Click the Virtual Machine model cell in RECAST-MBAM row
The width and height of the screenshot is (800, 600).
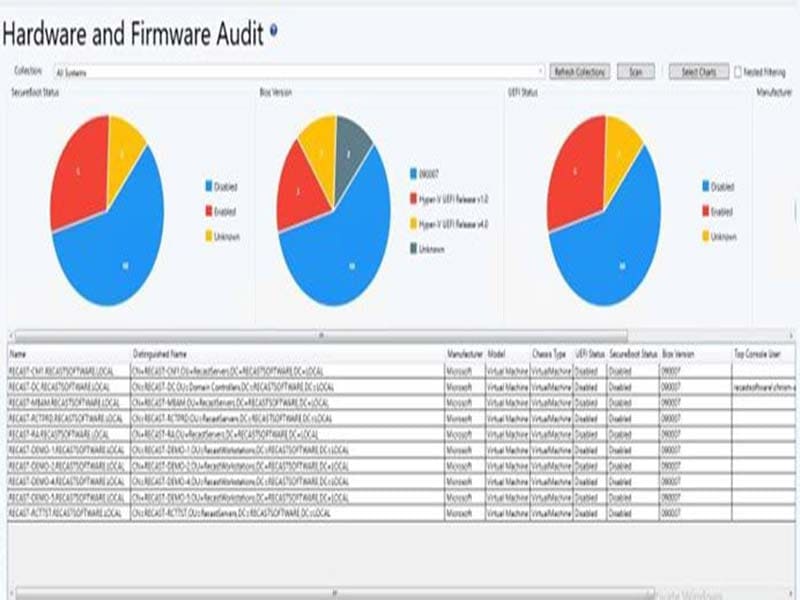pyautogui.click(x=508, y=403)
